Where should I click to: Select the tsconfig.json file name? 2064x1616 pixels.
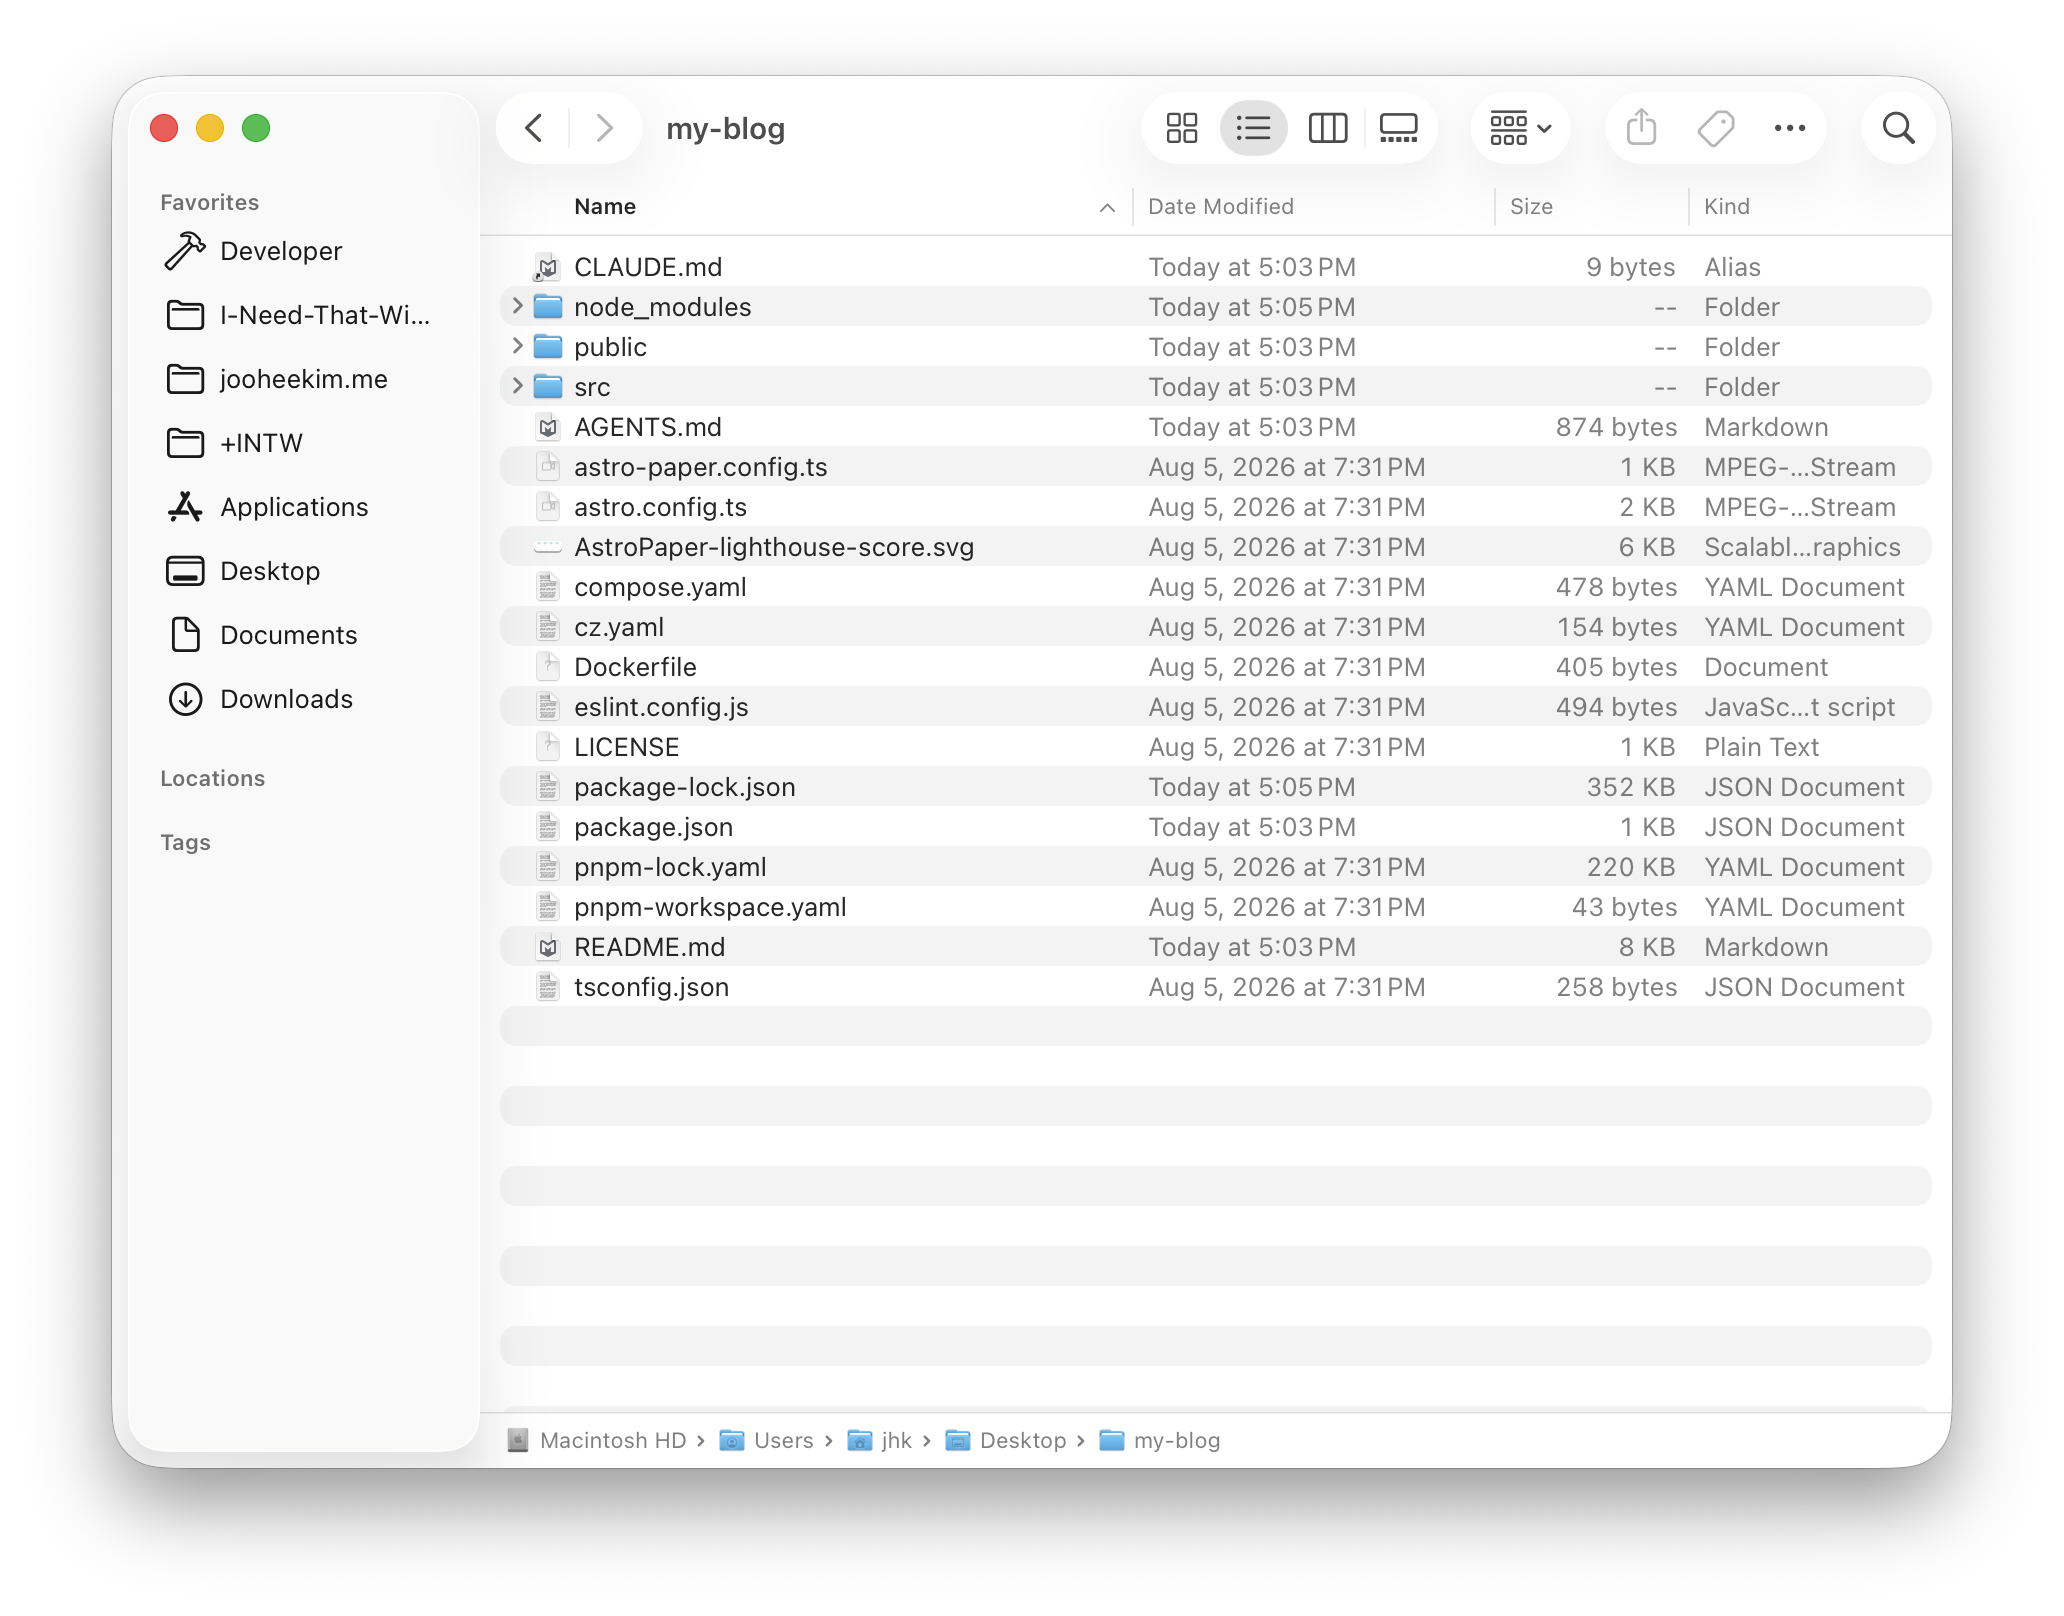[651, 987]
